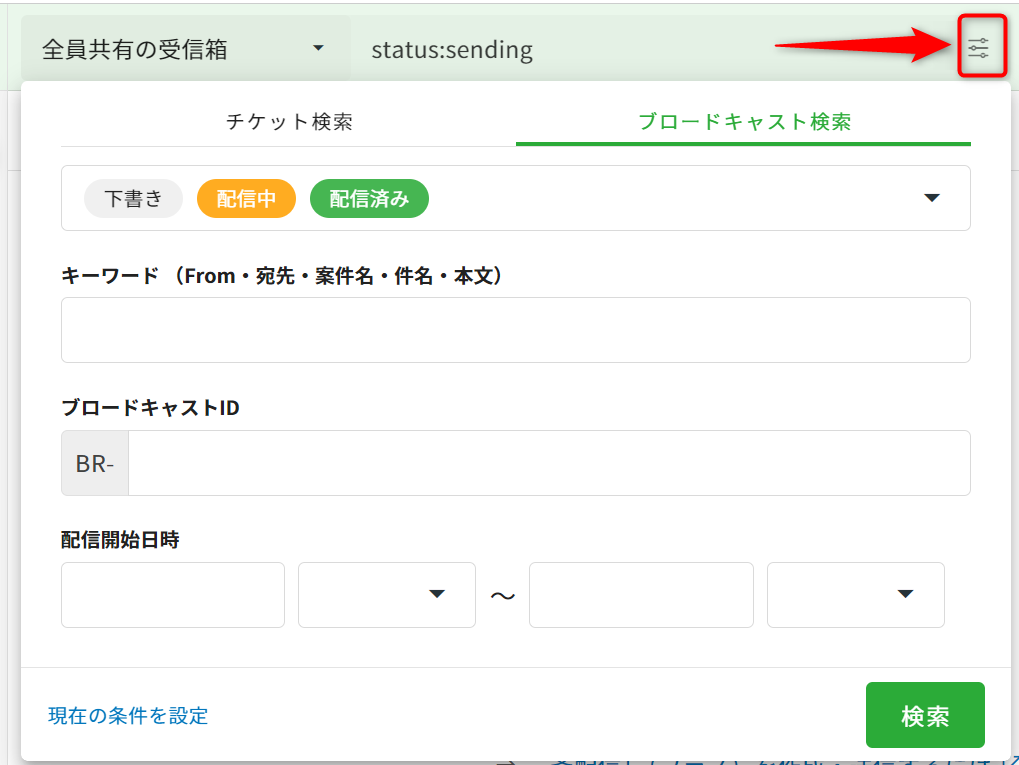Click the start date field for 配信開始日時
This screenshot has width=1019, height=765.
pyautogui.click(x=173, y=595)
